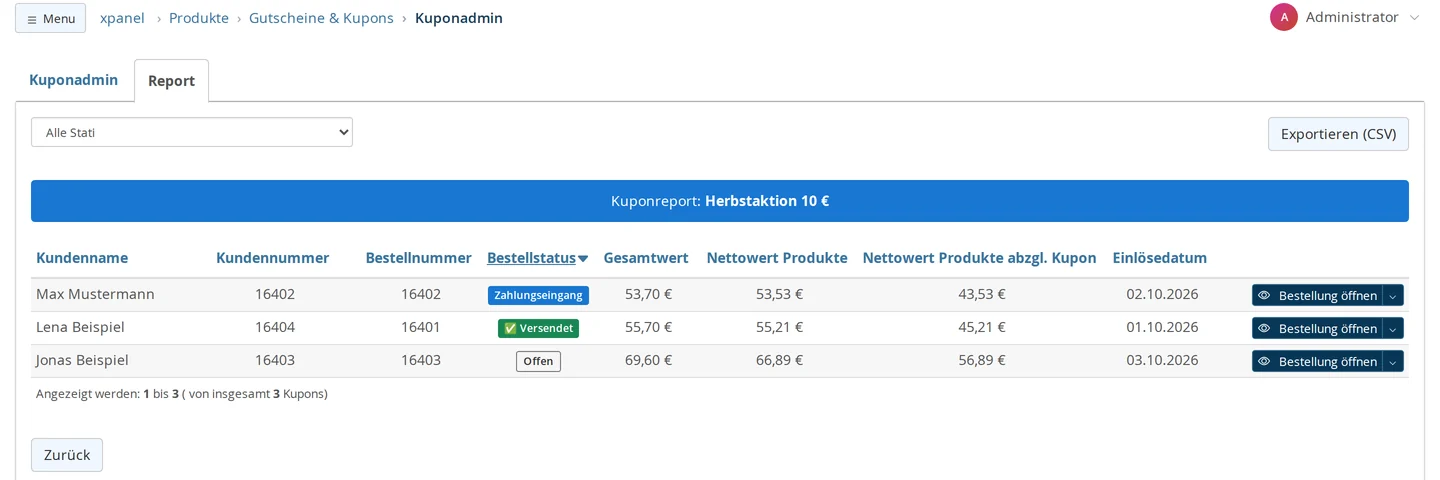The width and height of the screenshot is (1440, 480).
Task: Switch to the Kuponadmin tab
Action: pos(74,80)
